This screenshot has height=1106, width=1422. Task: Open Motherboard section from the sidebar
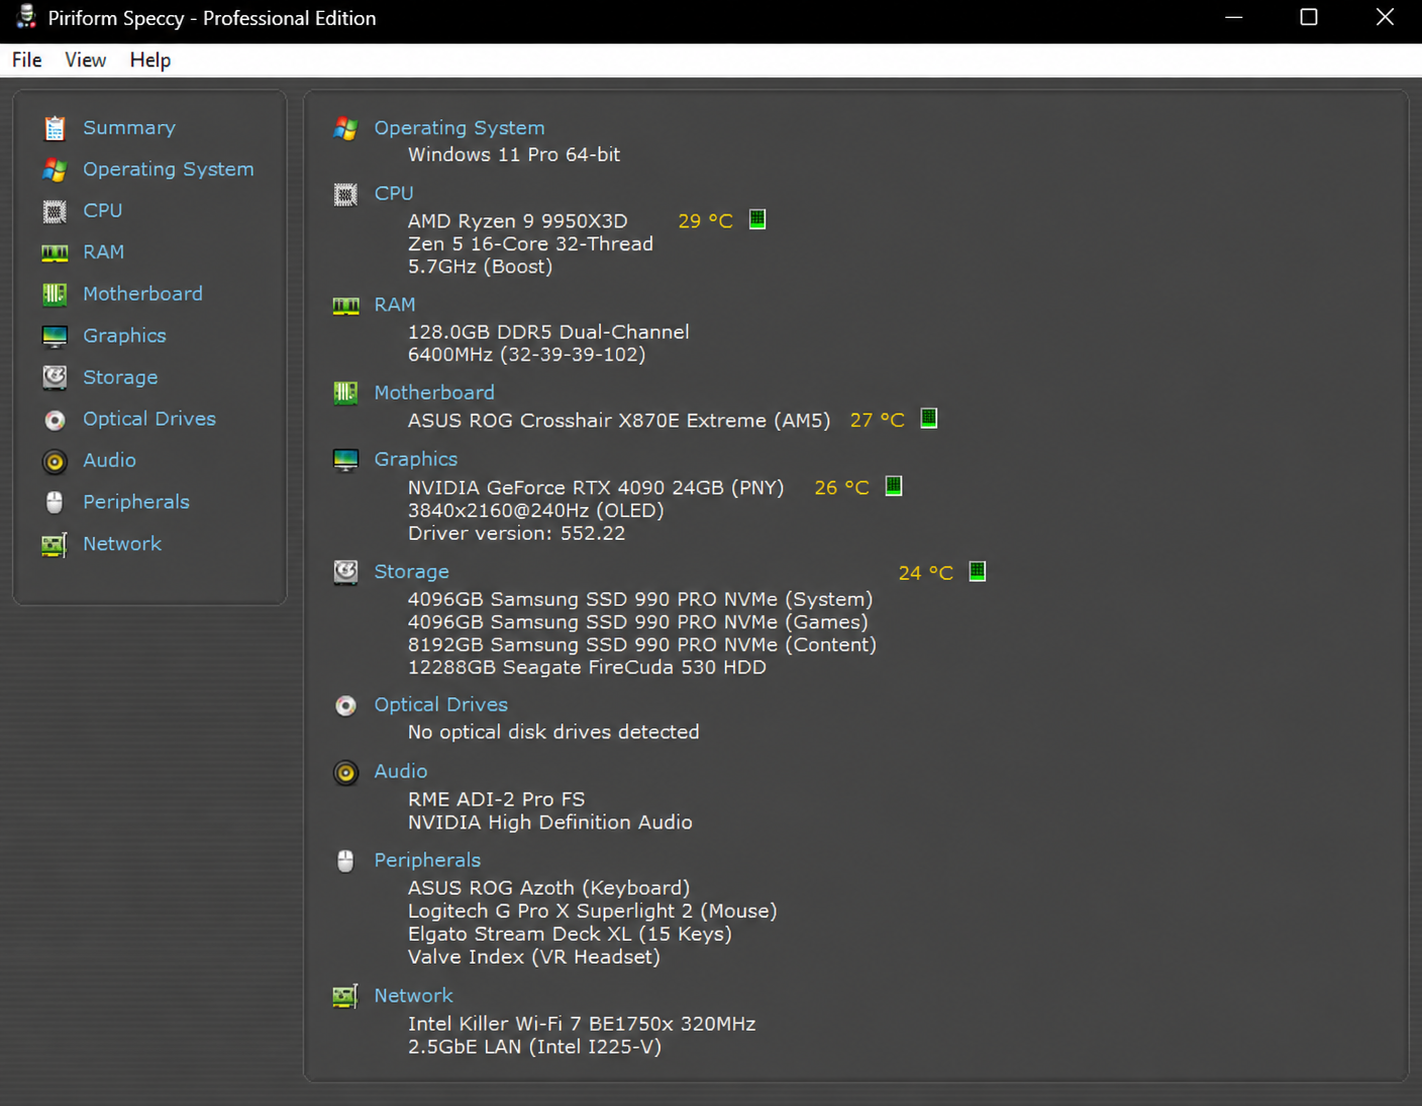pos(143,294)
